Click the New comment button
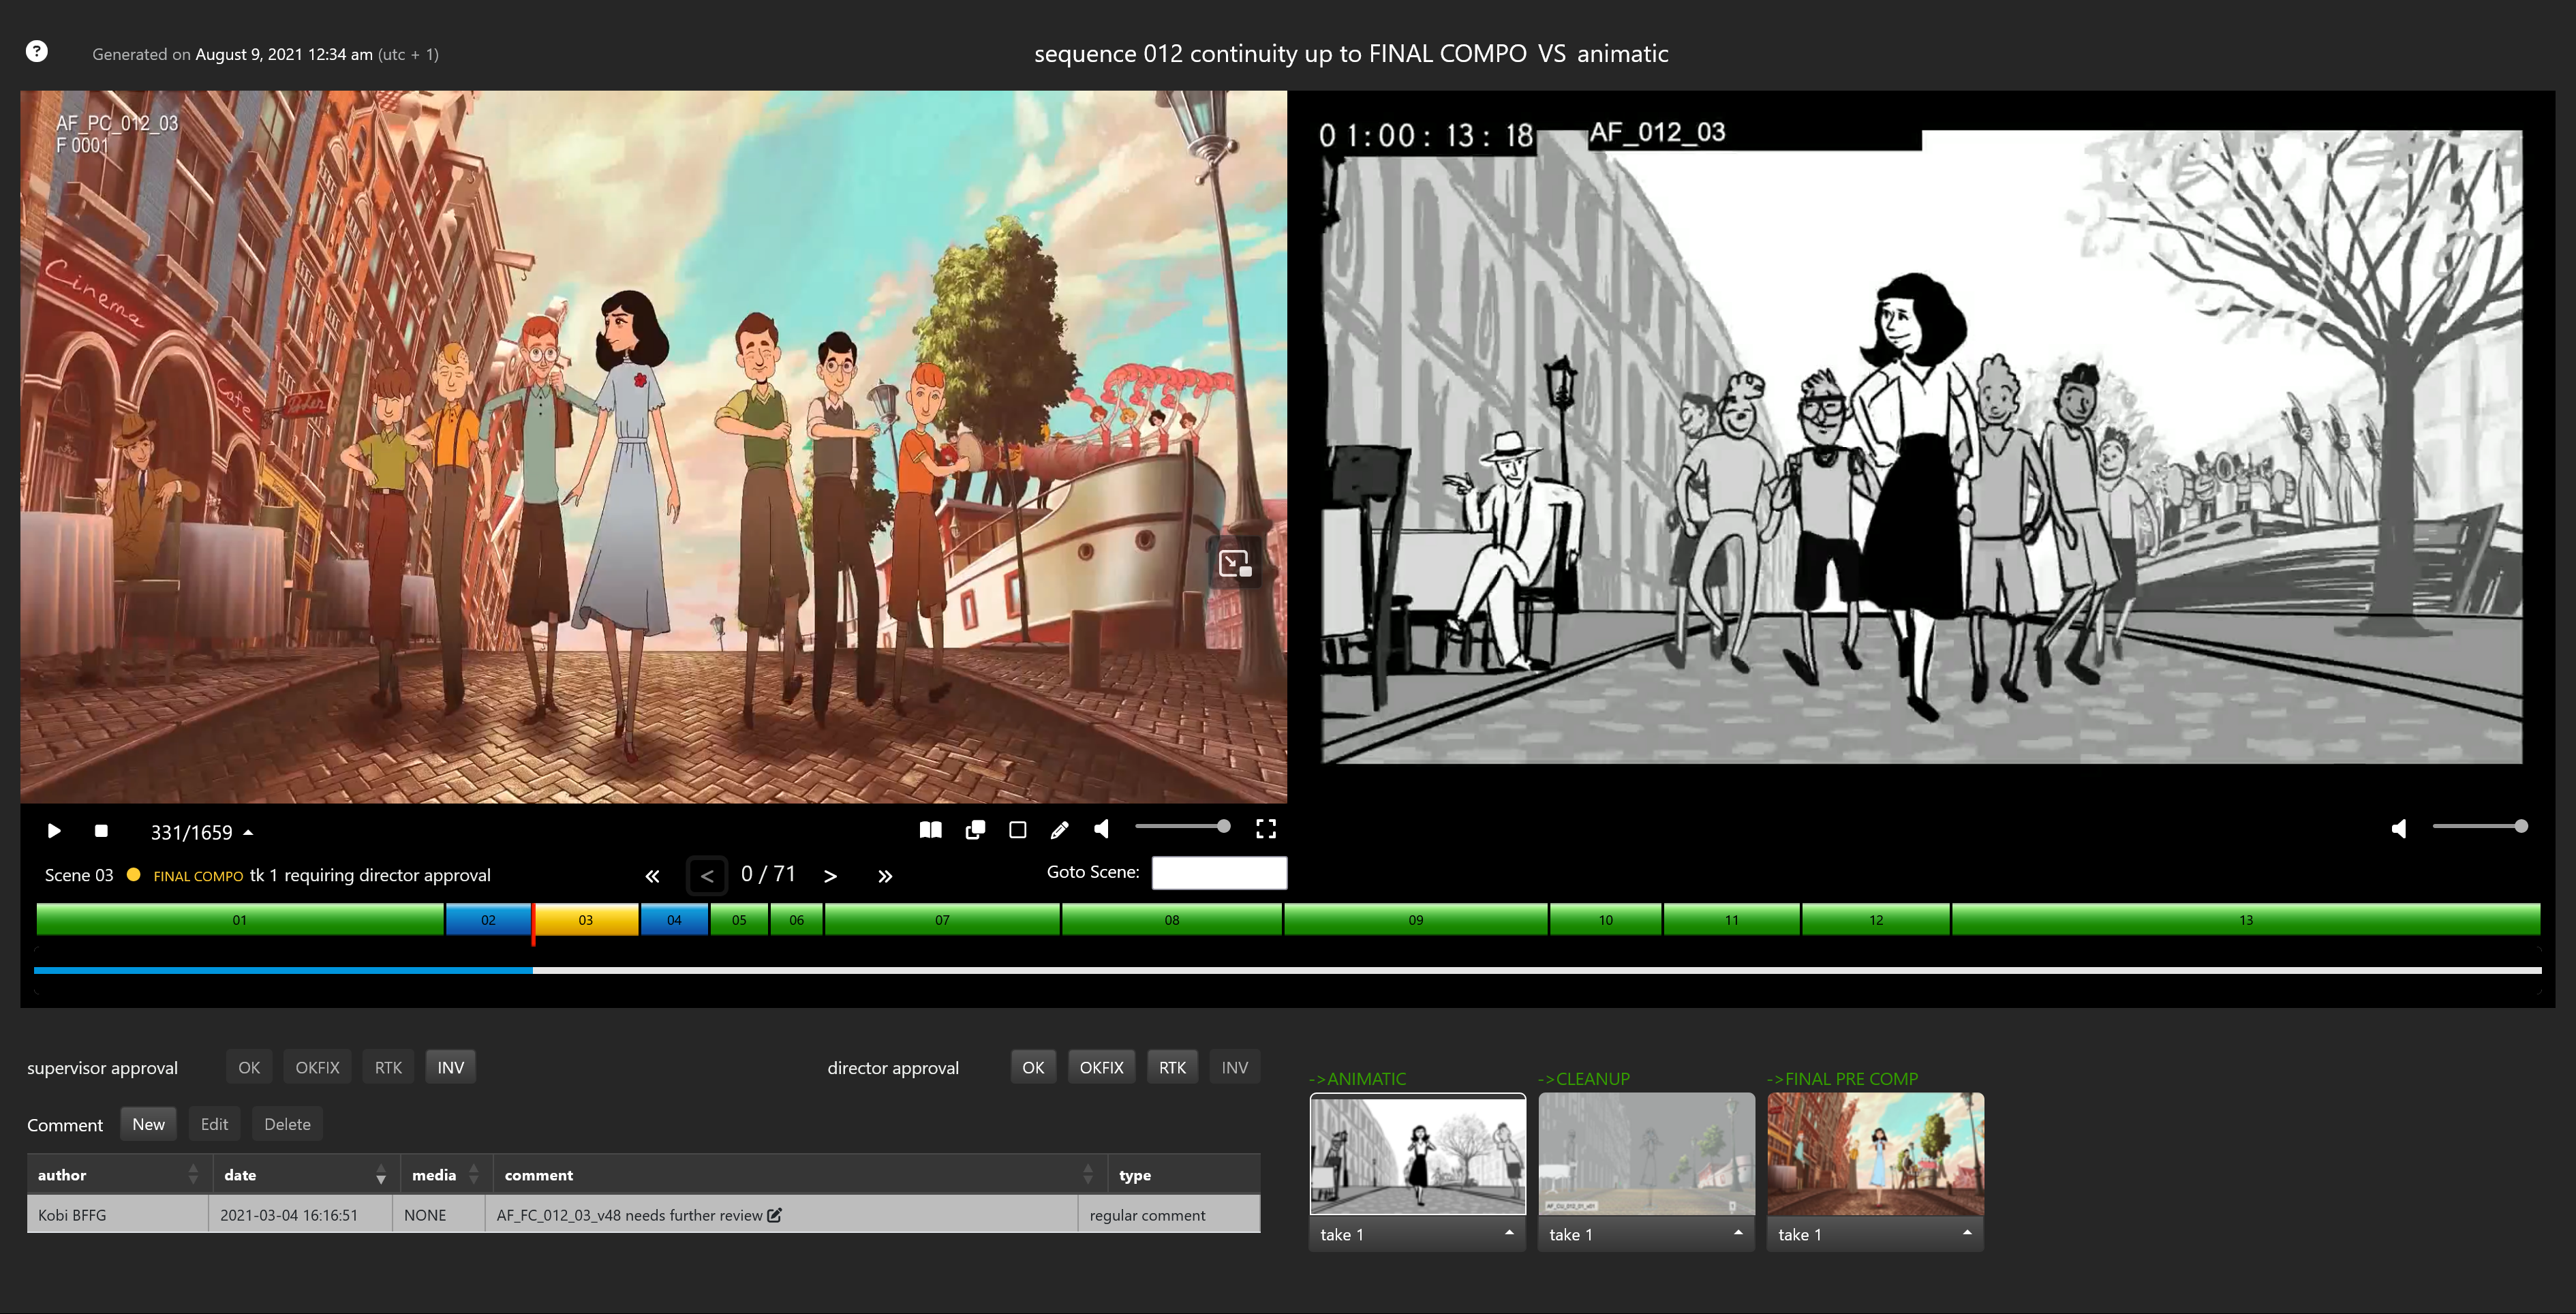The width and height of the screenshot is (2576, 1314). click(x=148, y=1124)
